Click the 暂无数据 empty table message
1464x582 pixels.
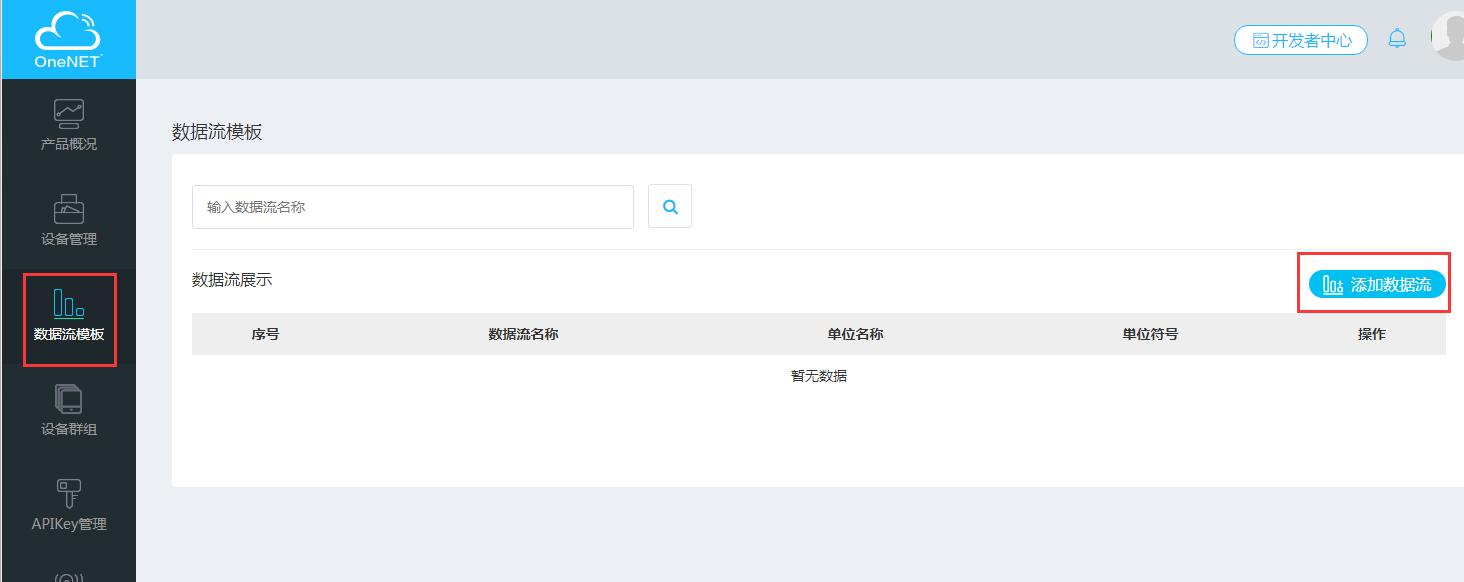[x=818, y=376]
